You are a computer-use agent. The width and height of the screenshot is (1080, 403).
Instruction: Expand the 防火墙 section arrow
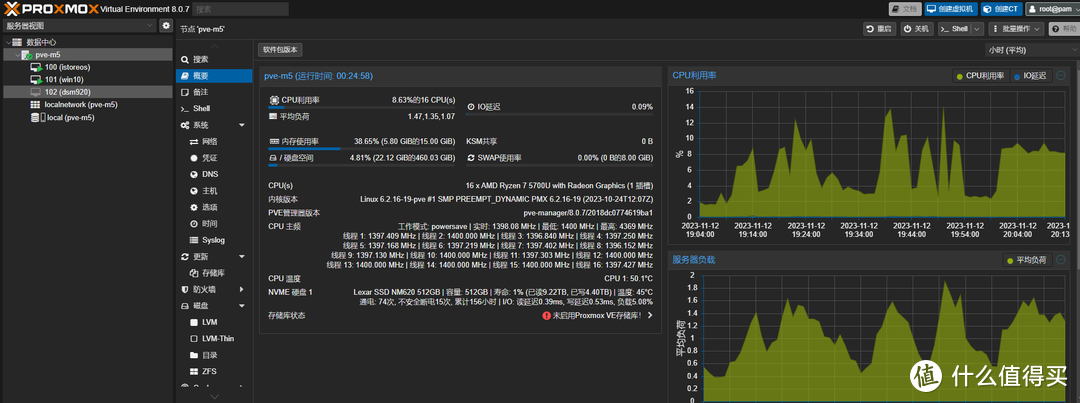(x=242, y=289)
